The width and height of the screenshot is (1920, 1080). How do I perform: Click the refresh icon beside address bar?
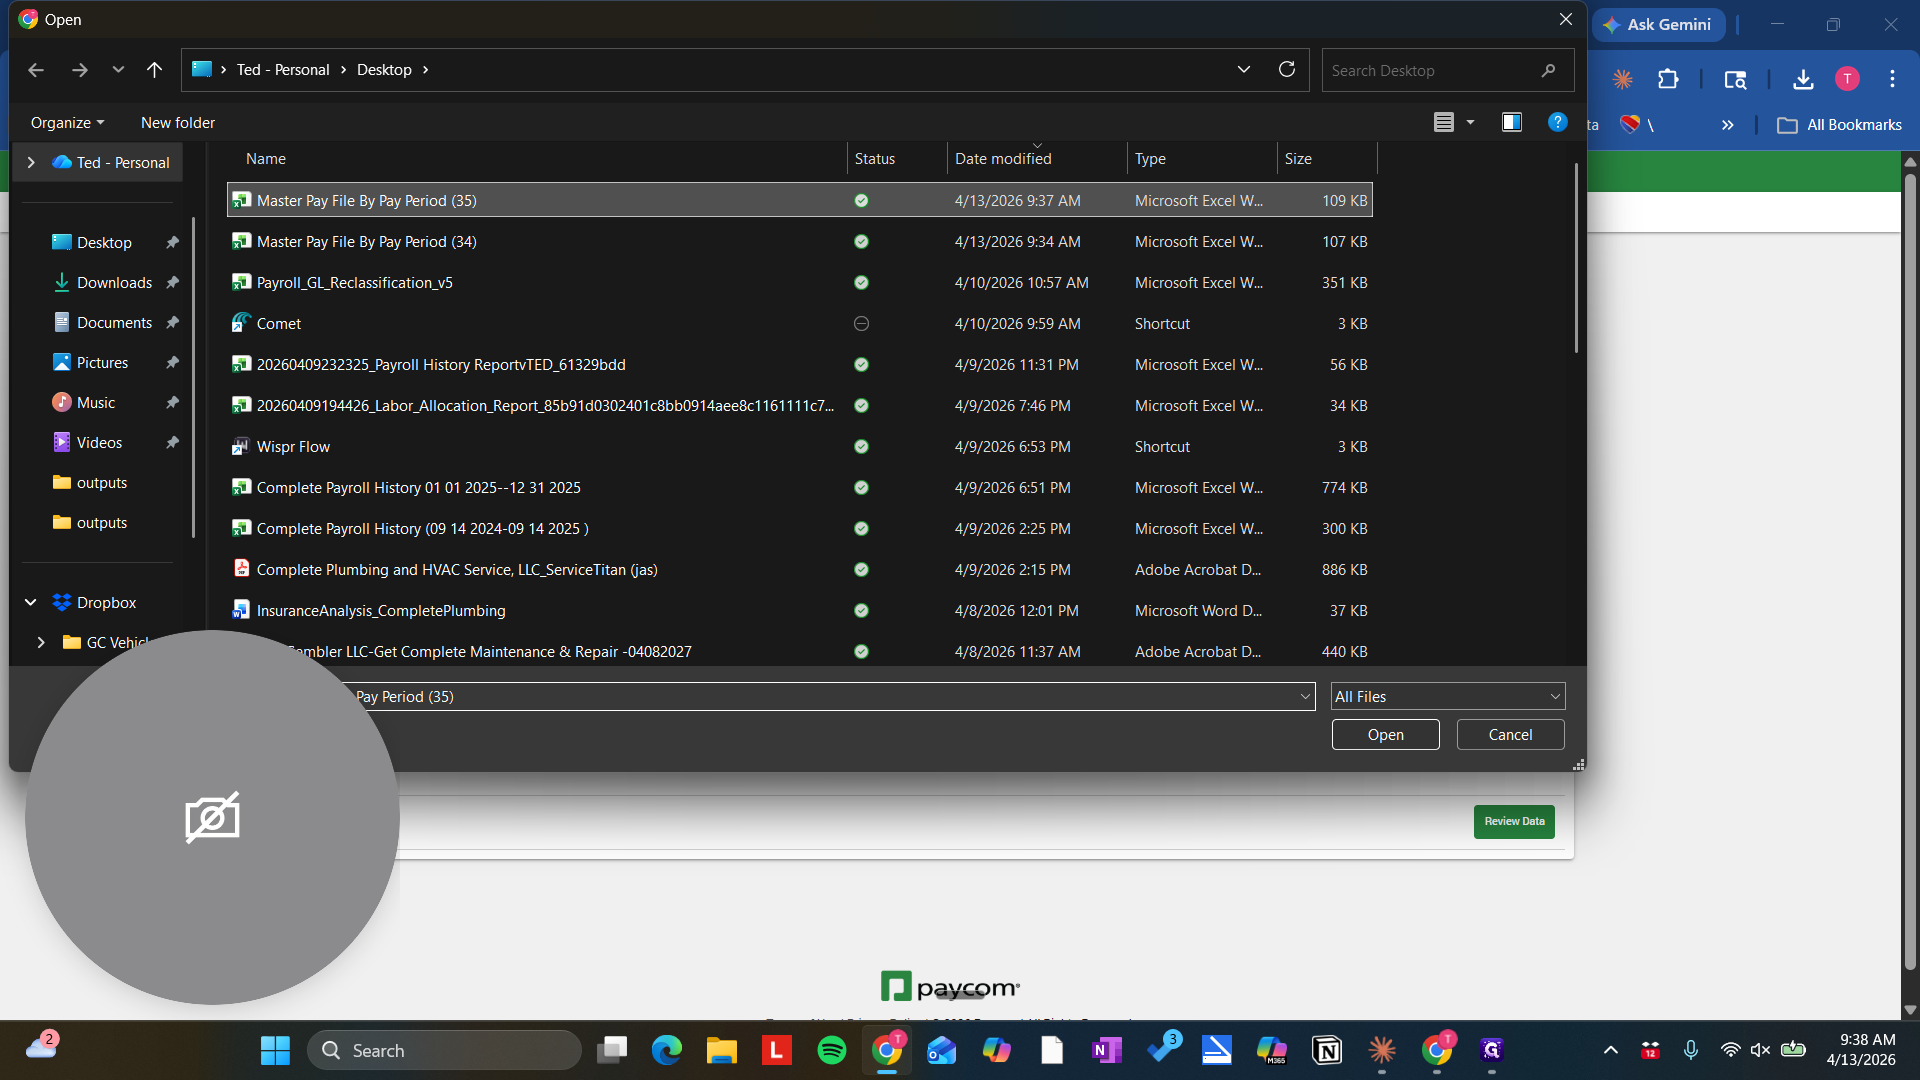click(x=1287, y=70)
